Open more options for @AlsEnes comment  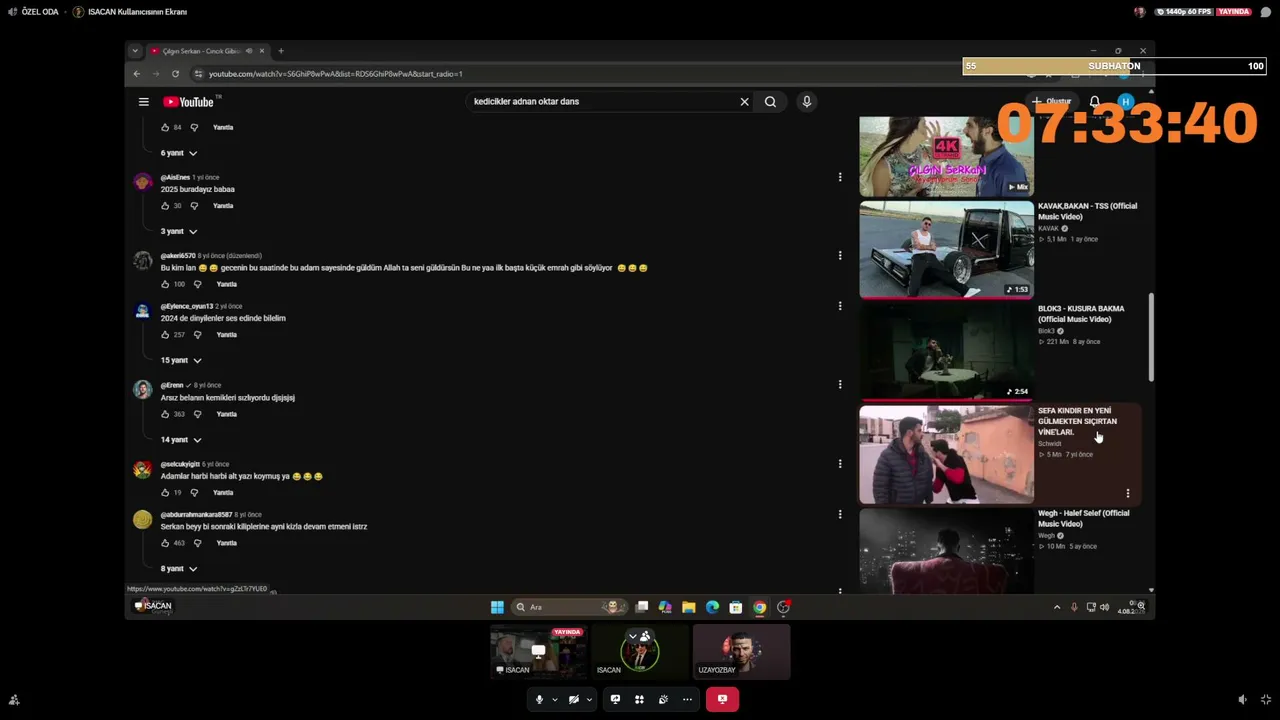tap(840, 178)
